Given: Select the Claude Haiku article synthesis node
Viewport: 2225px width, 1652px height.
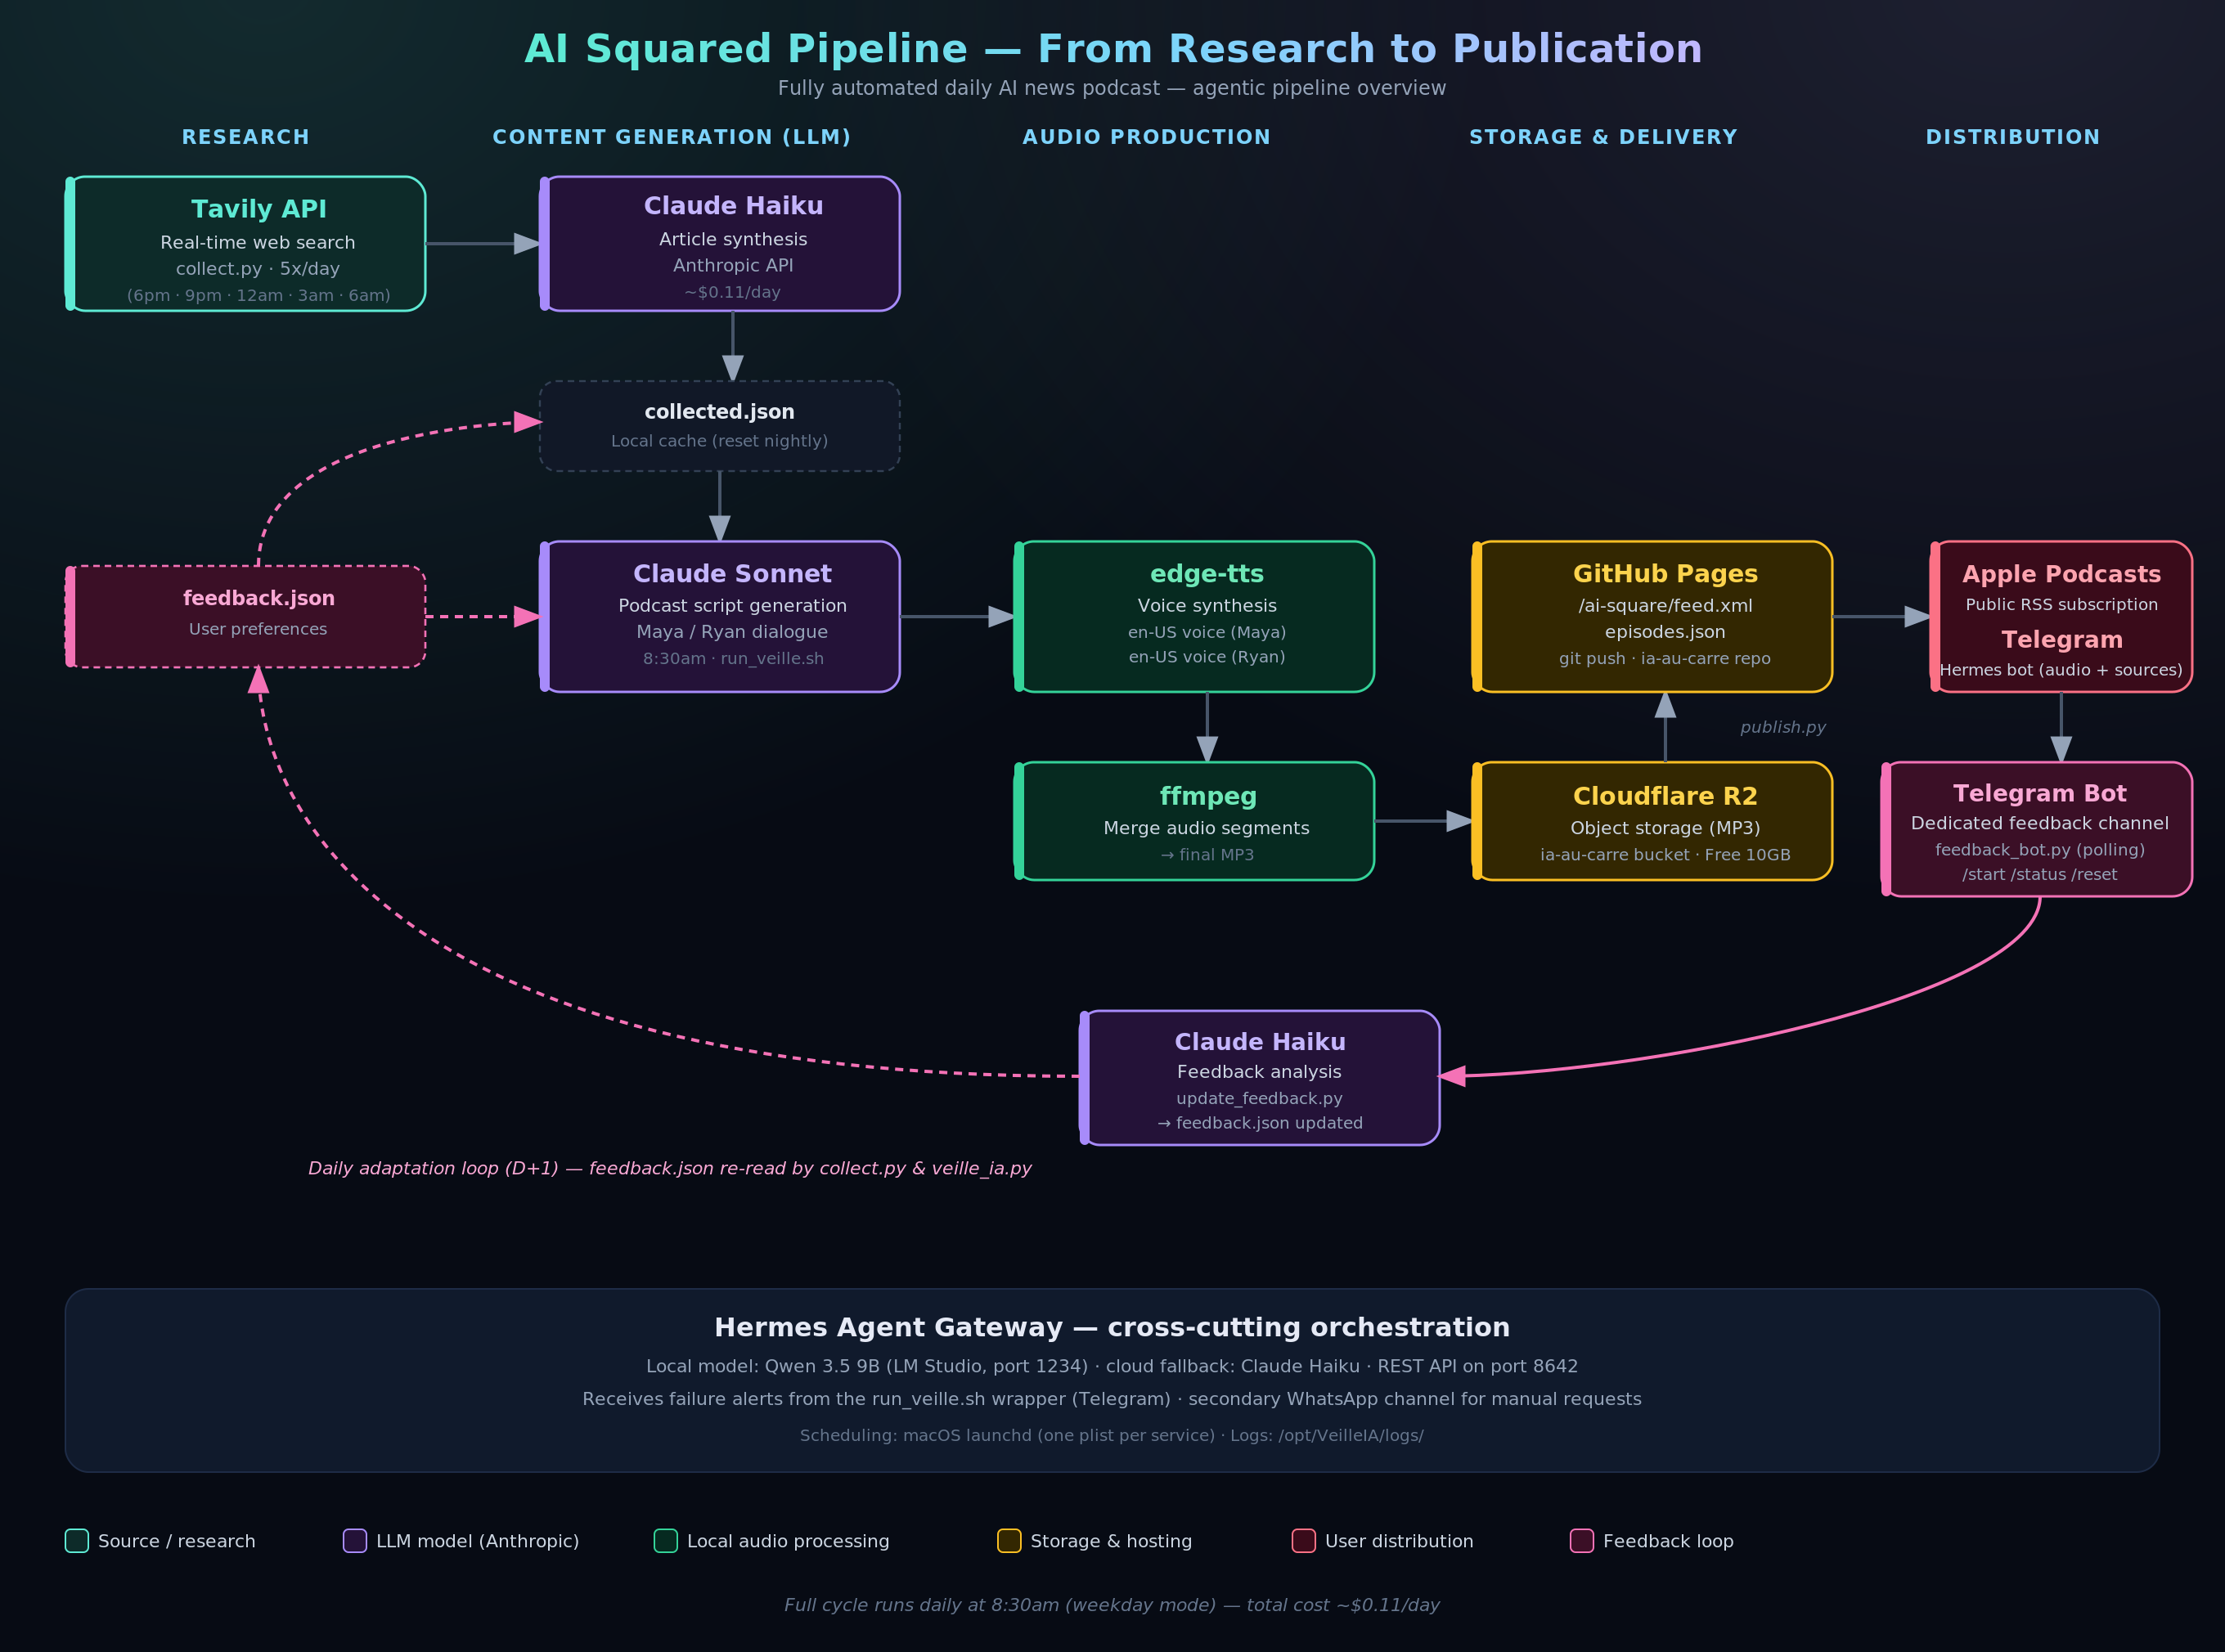Looking at the screenshot, I should click(720, 244).
